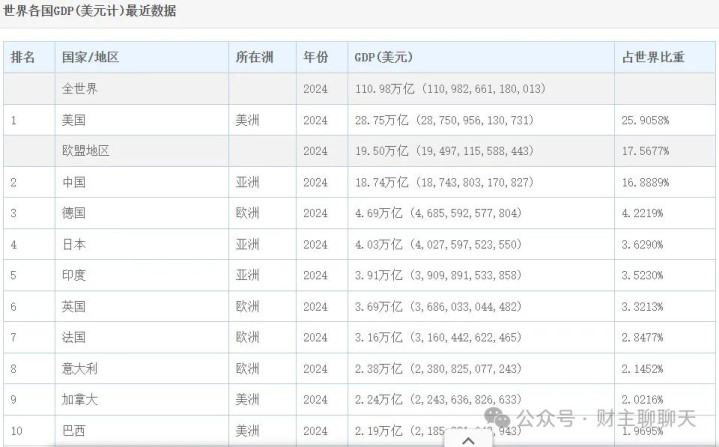This screenshot has height=447, width=719.
Task: Select the 日本 country cell
Action: pyautogui.click(x=74, y=244)
